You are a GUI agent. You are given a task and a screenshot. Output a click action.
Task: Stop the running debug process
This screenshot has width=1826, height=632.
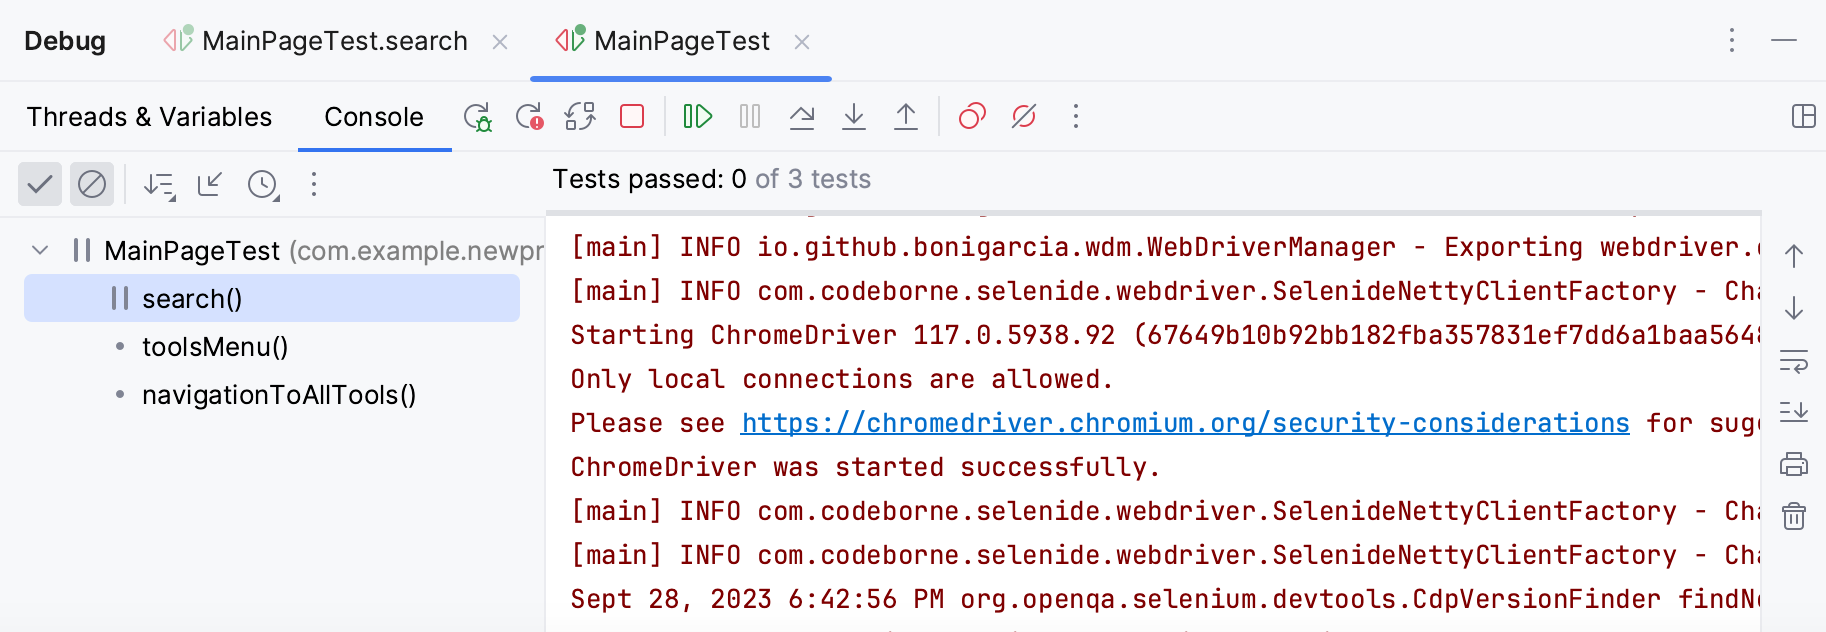632,116
